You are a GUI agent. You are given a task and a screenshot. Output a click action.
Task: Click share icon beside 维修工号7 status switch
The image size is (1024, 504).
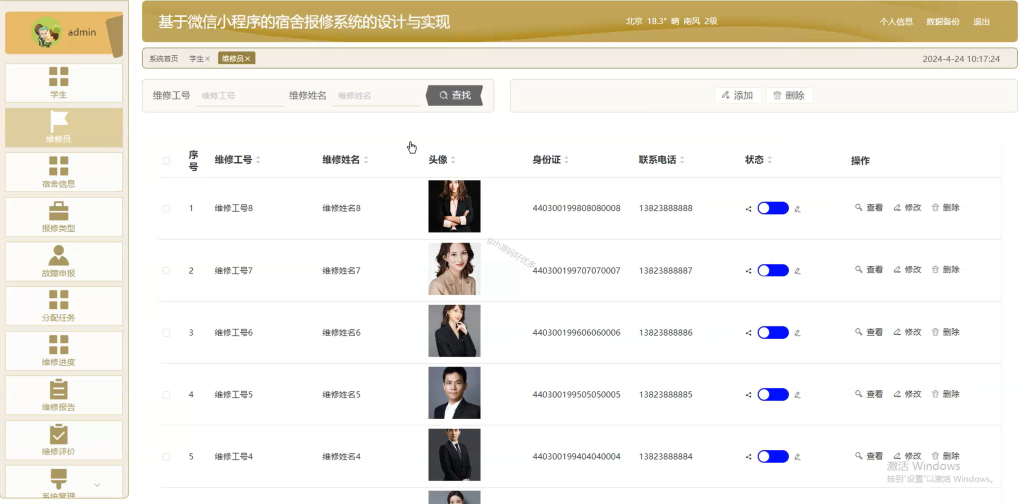pyautogui.click(x=748, y=271)
